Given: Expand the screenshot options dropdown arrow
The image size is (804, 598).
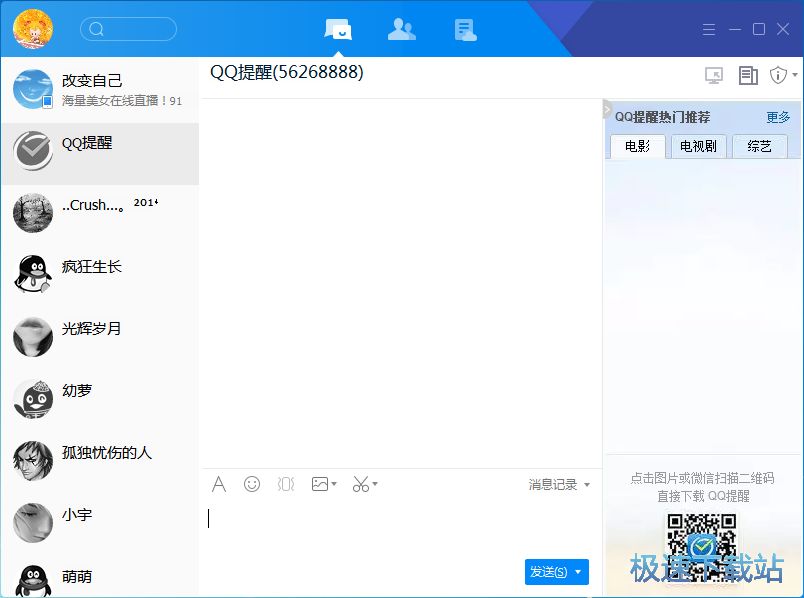Looking at the screenshot, I should click(375, 484).
